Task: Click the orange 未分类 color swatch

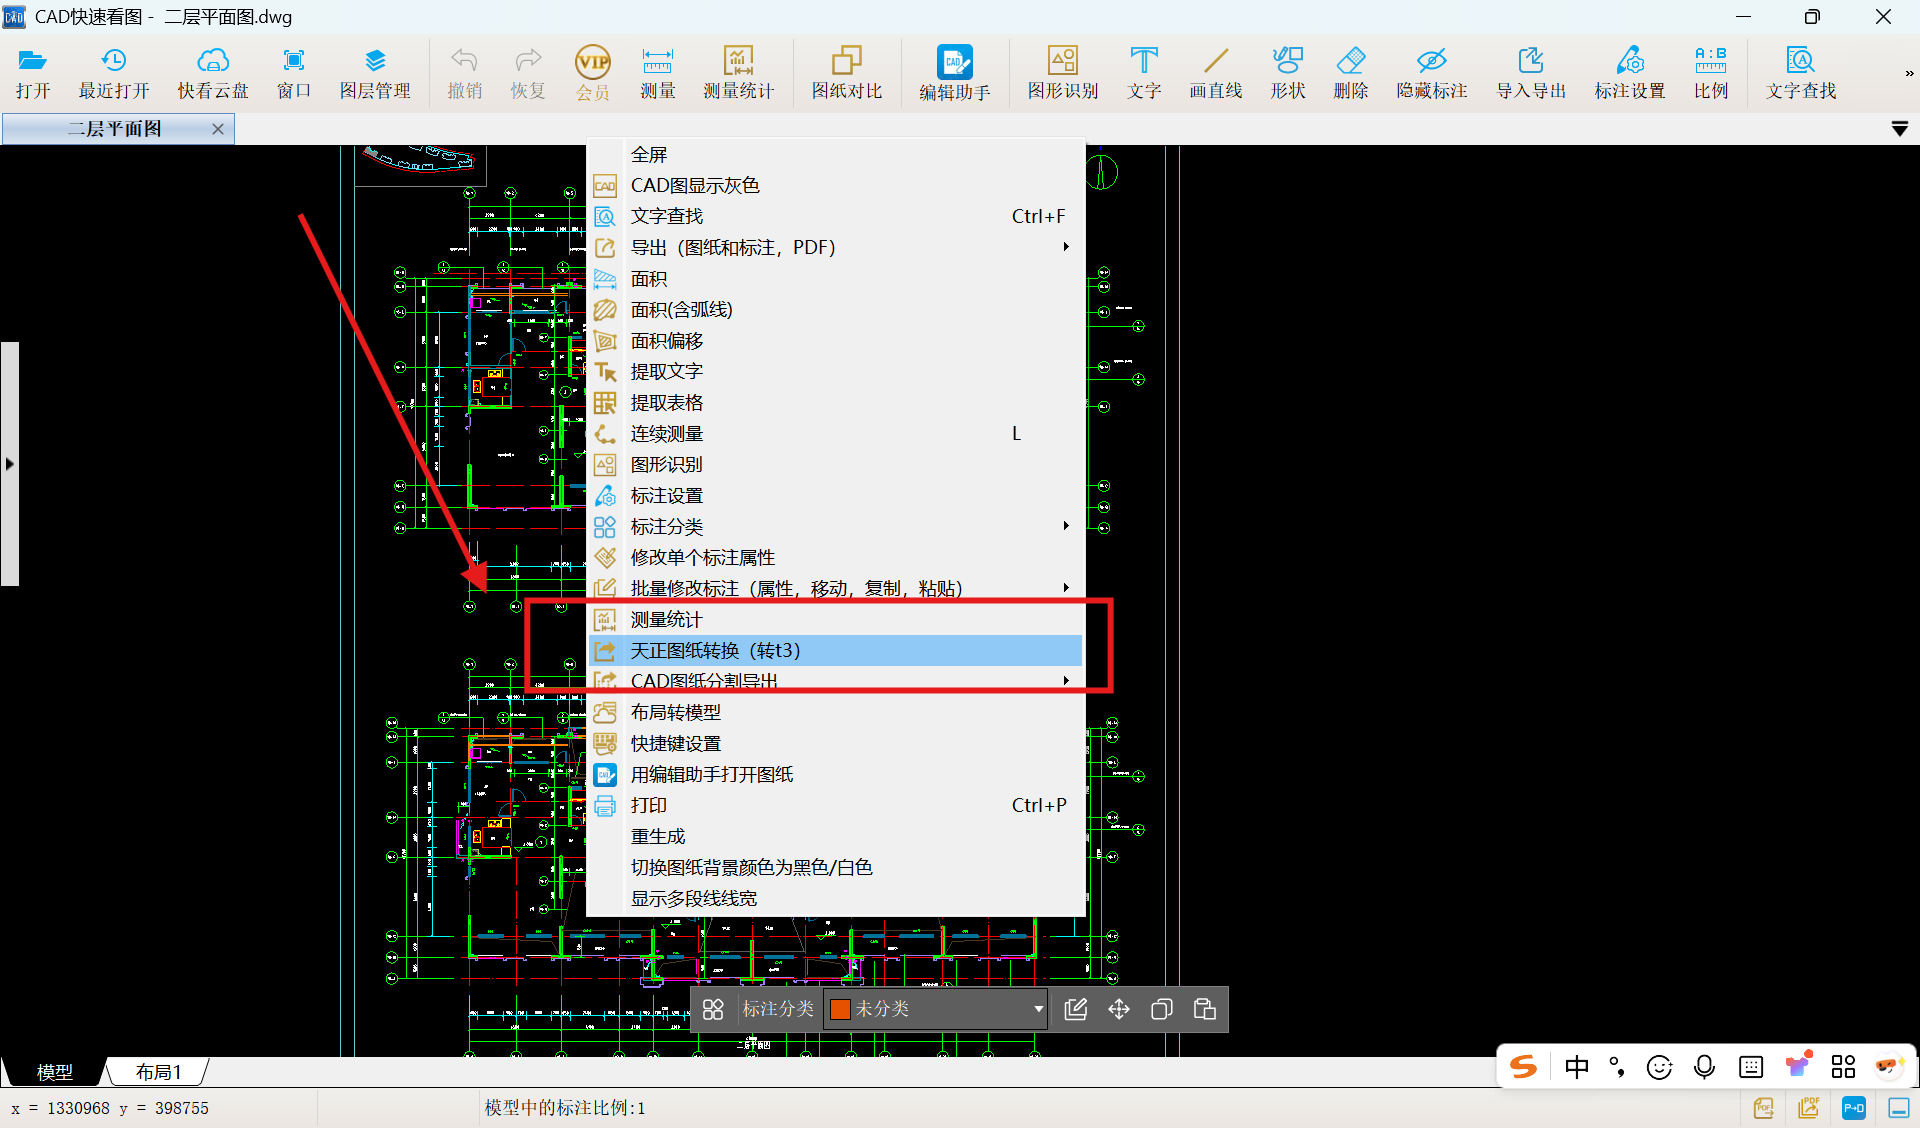Action: click(840, 1009)
